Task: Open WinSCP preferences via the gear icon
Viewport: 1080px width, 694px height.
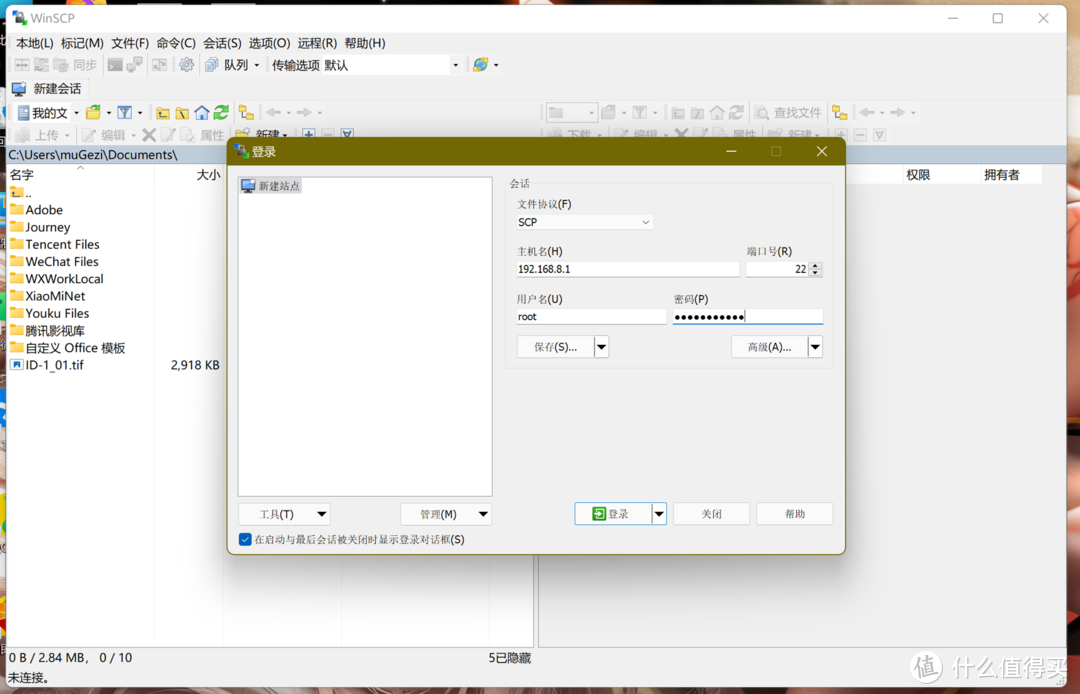Action: (186, 64)
